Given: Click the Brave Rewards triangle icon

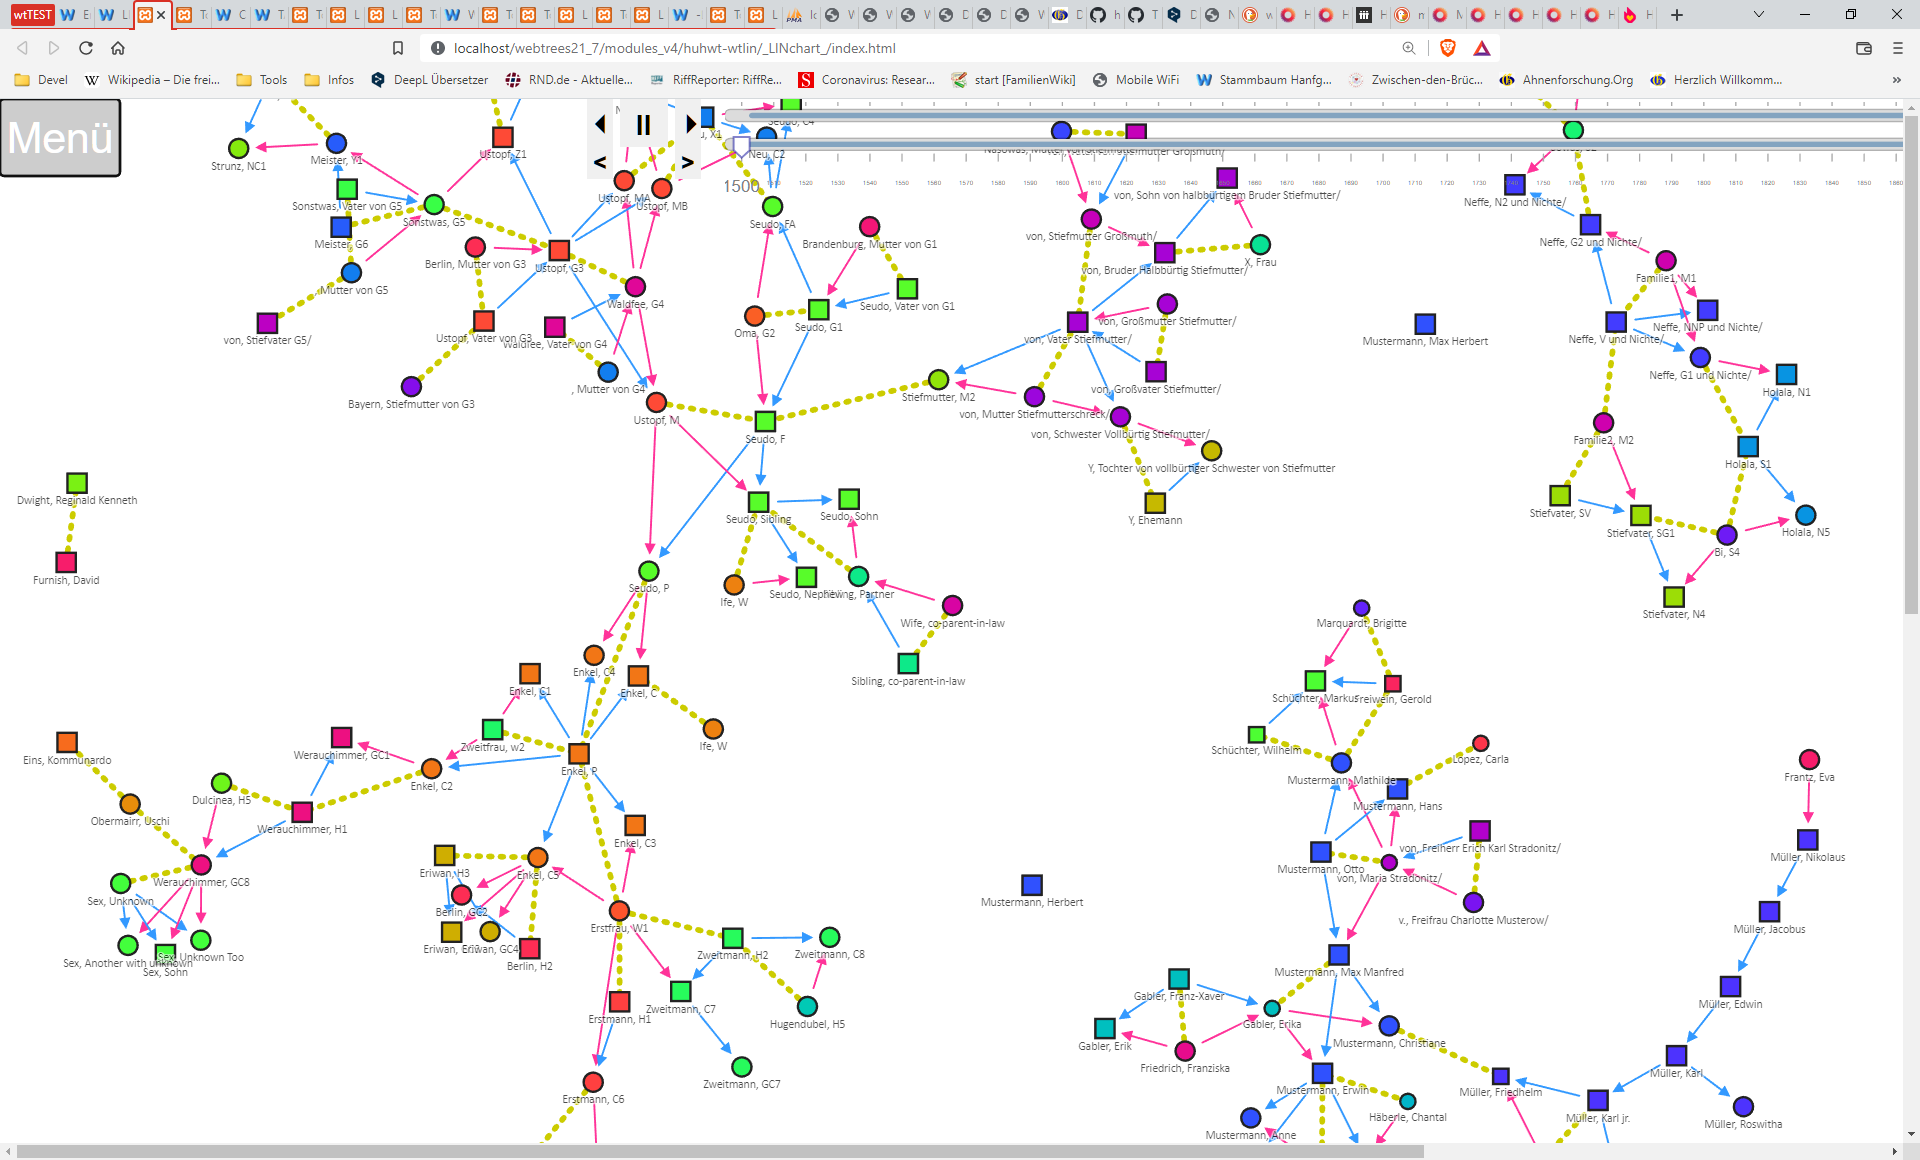Looking at the screenshot, I should pyautogui.click(x=1482, y=48).
